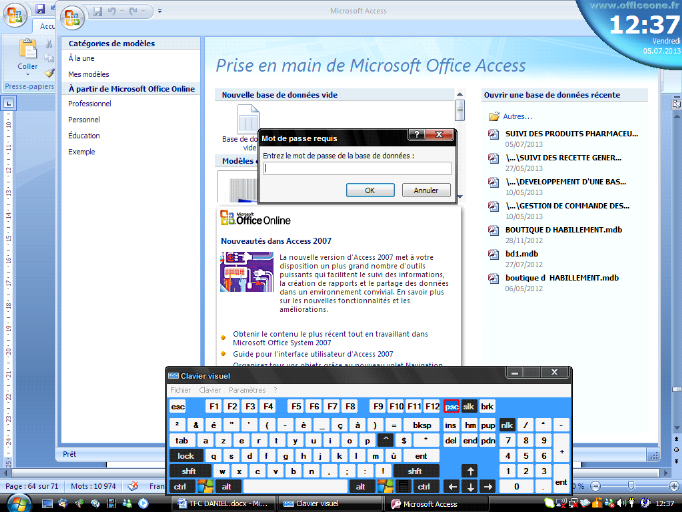Click OK in password dialog
682x512 pixels.
point(370,190)
